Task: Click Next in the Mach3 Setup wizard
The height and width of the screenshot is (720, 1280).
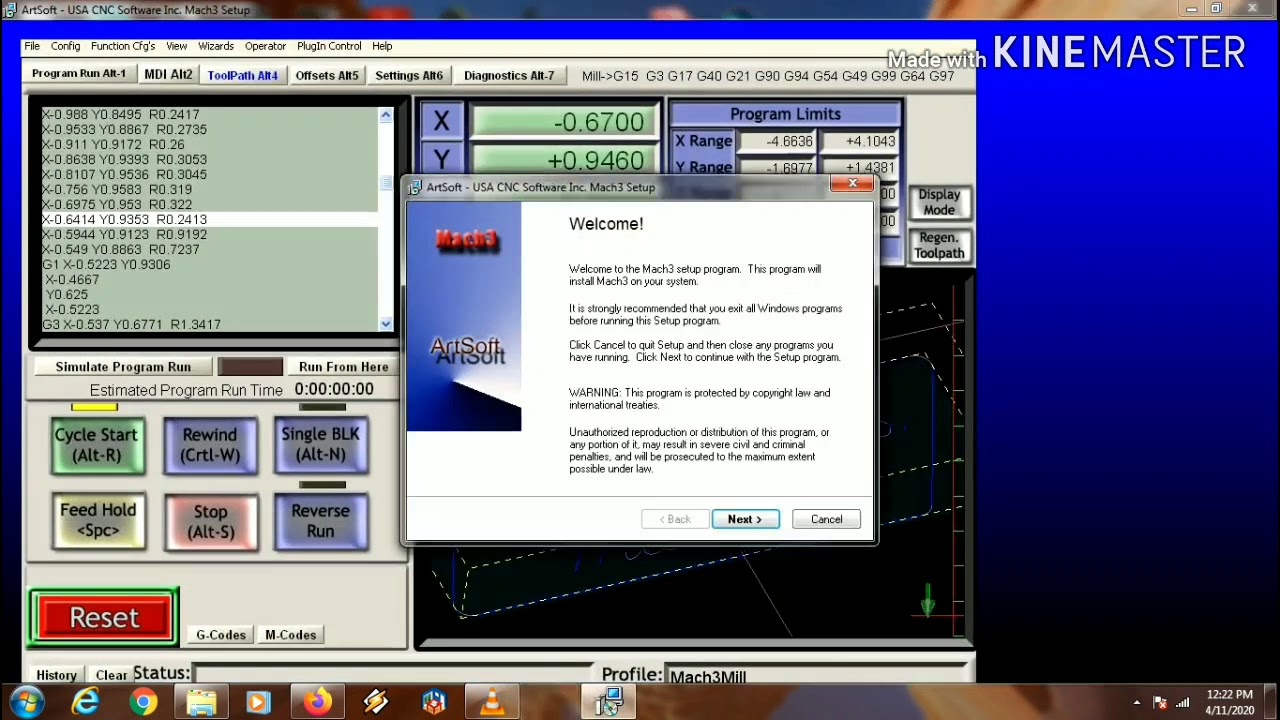Action: click(x=745, y=519)
